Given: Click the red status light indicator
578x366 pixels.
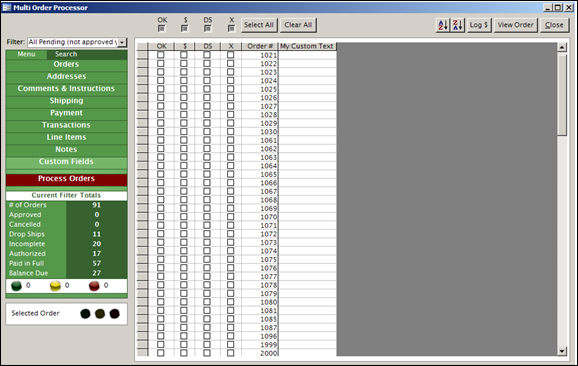Looking at the screenshot, I should click(x=94, y=286).
